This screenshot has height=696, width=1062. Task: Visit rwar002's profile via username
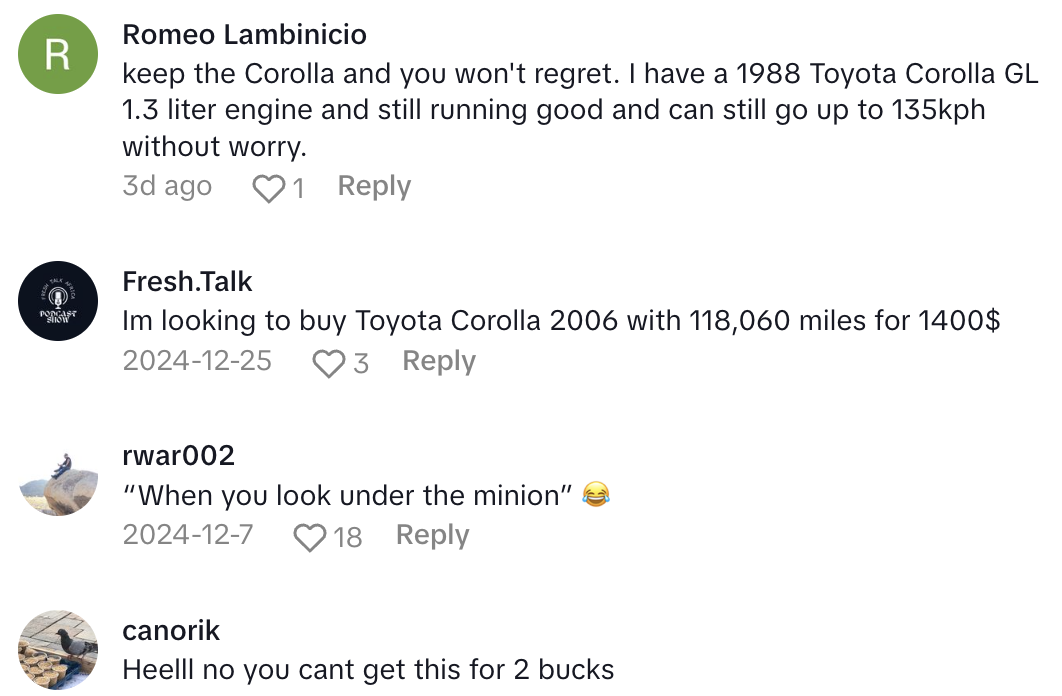[x=178, y=456]
